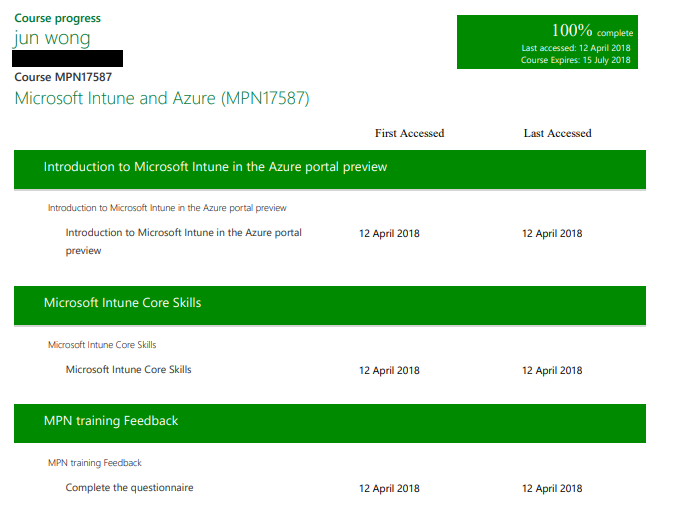This screenshot has height=516, width=677.
Task: Click 'Course Expires: 15 July 2018' text
Action: 575,60
